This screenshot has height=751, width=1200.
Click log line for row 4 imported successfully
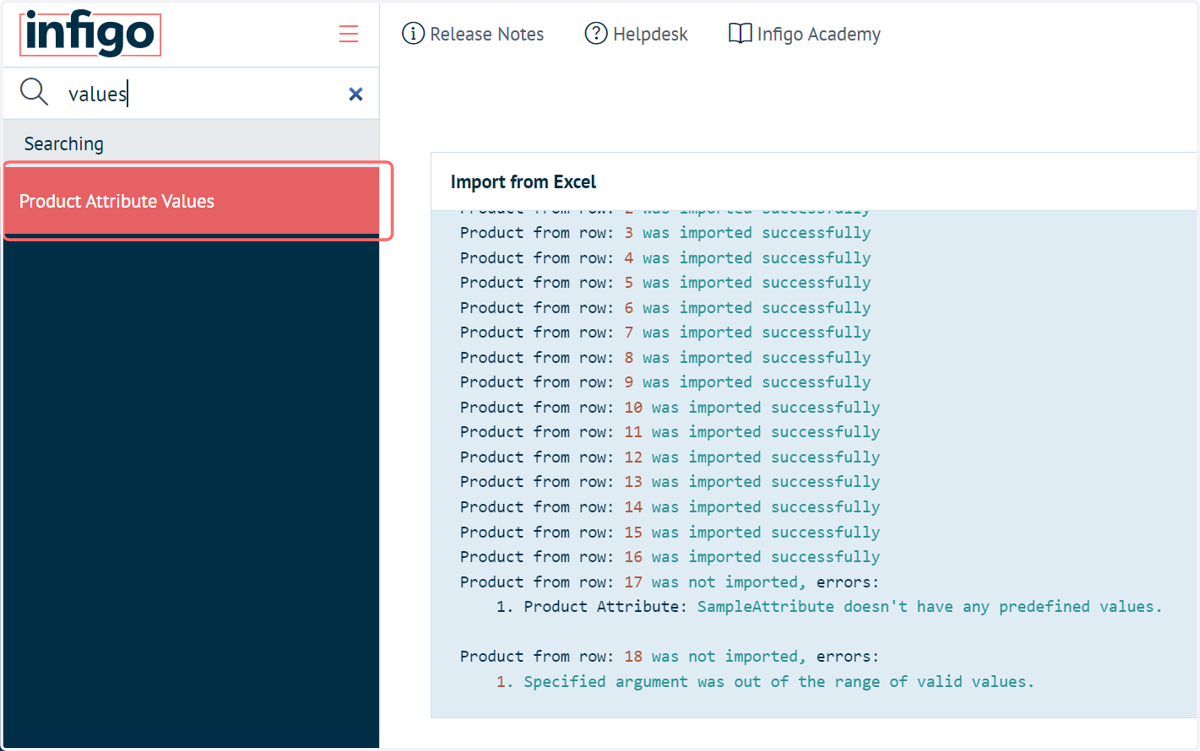(x=665, y=258)
